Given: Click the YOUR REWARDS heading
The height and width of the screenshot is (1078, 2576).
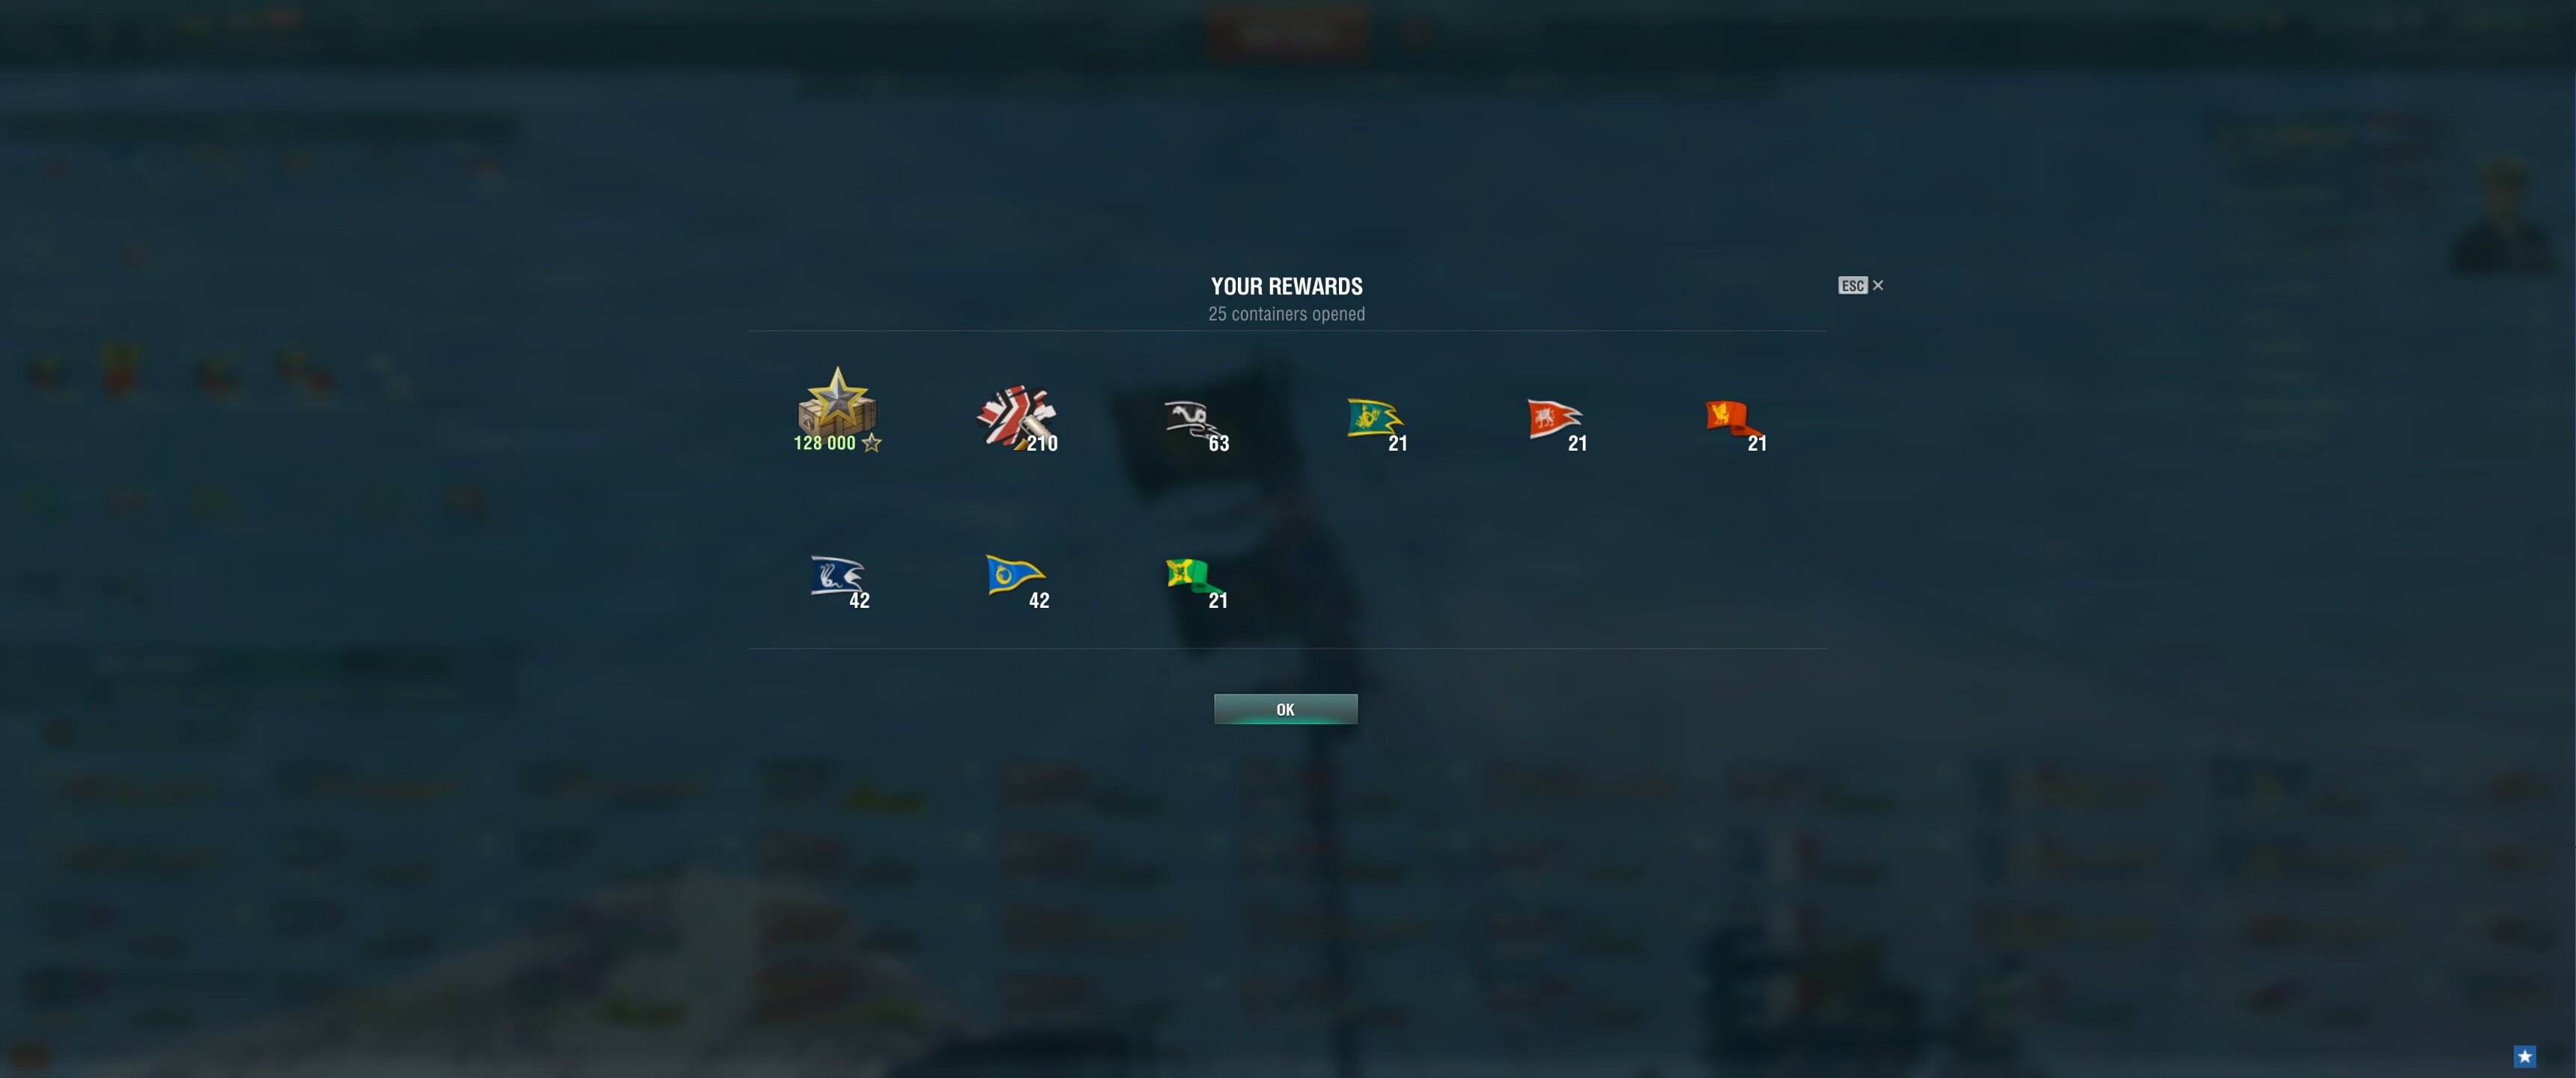Looking at the screenshot, I should (x=1286, y=287).
